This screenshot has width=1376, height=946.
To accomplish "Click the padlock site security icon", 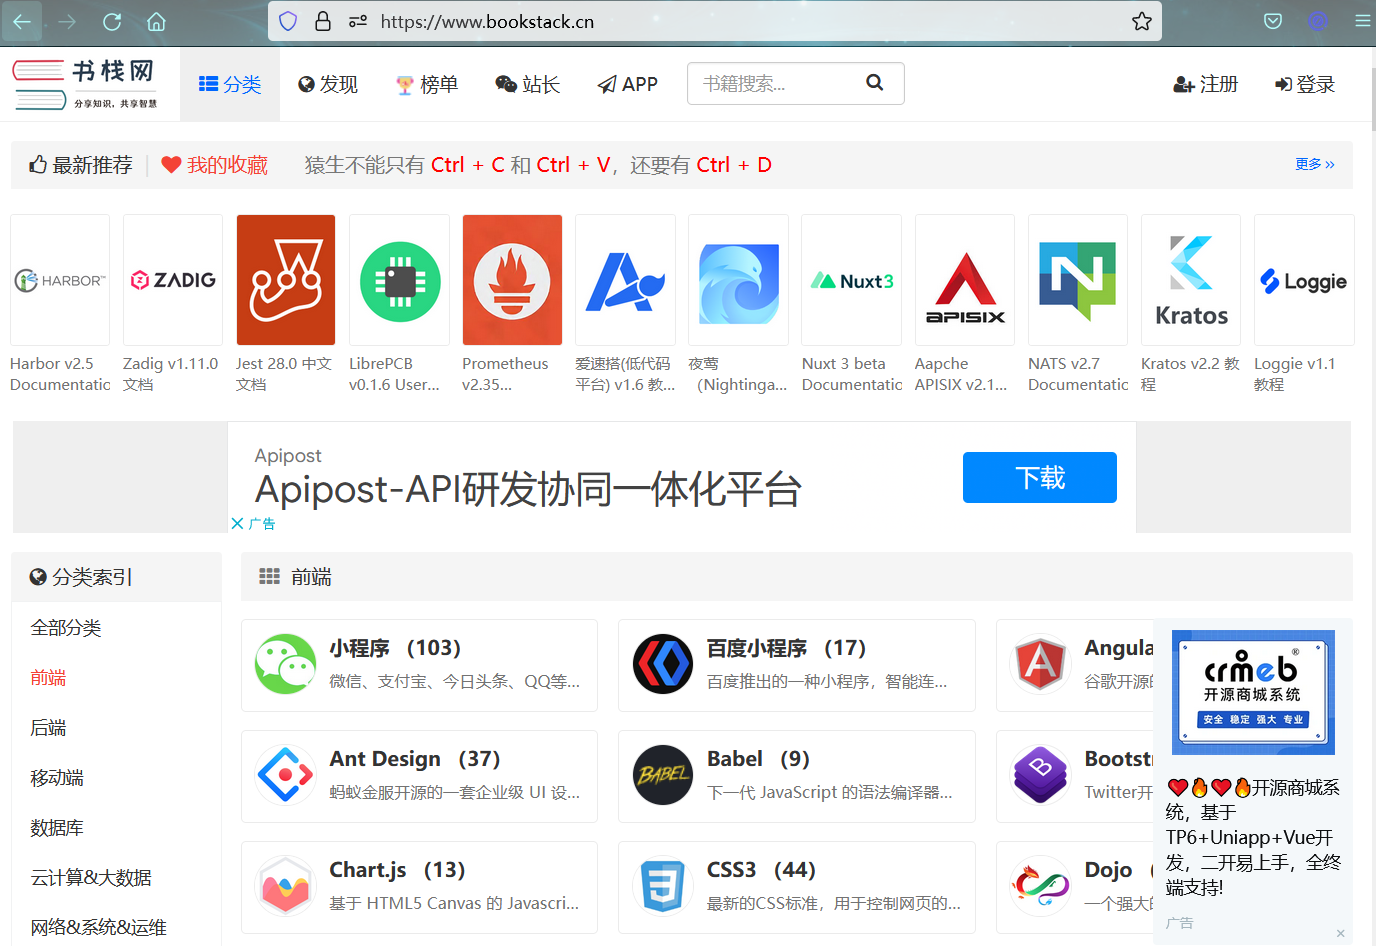I will coord(323,21).
